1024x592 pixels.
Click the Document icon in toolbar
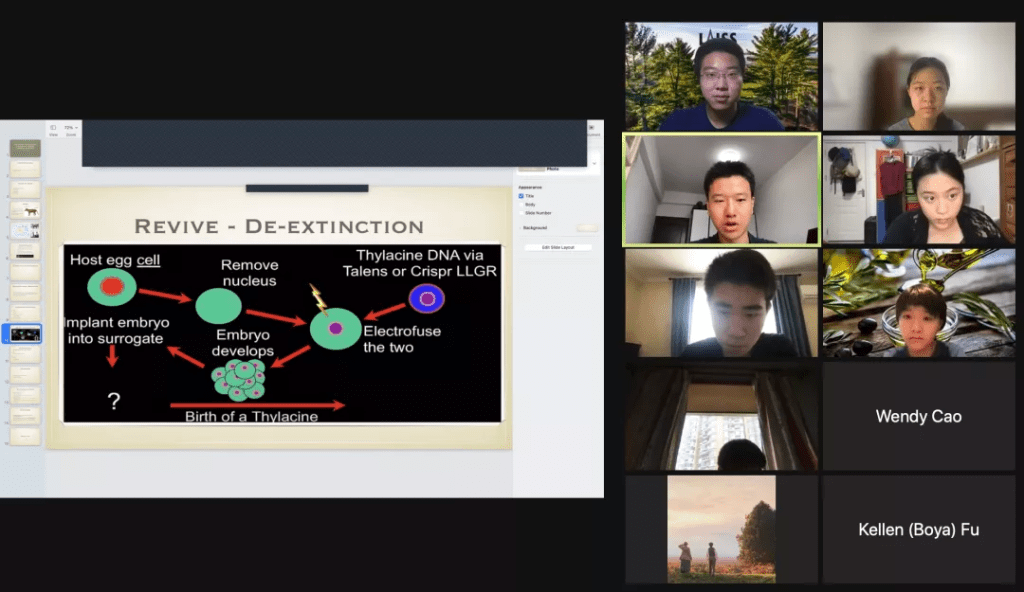click(594, 129)
